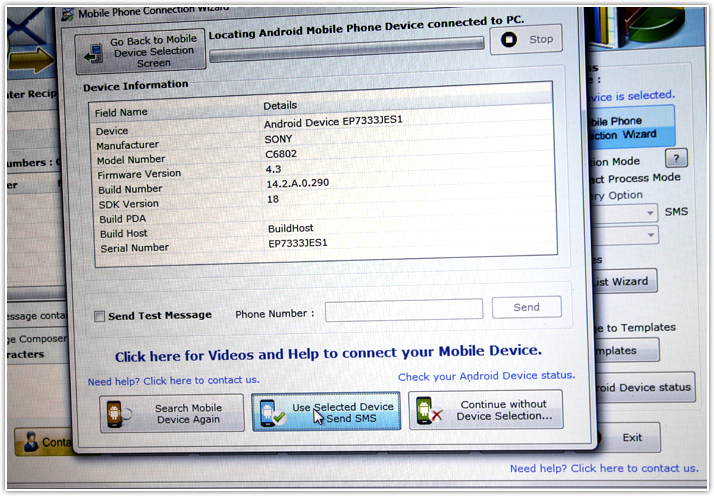Select the SDK Version value 18
Viewport: 714px width, 496px height.
tap(273, 199)
